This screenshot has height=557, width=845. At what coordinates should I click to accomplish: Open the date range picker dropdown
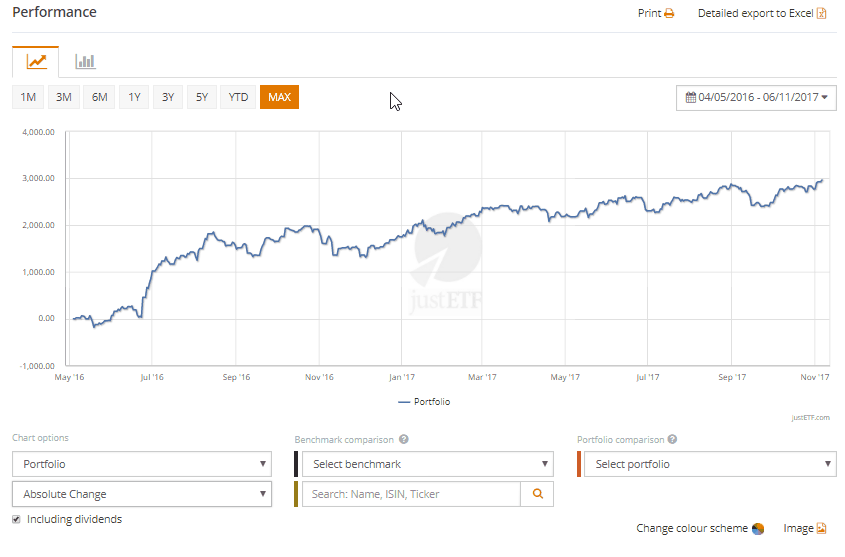(756, 98)
